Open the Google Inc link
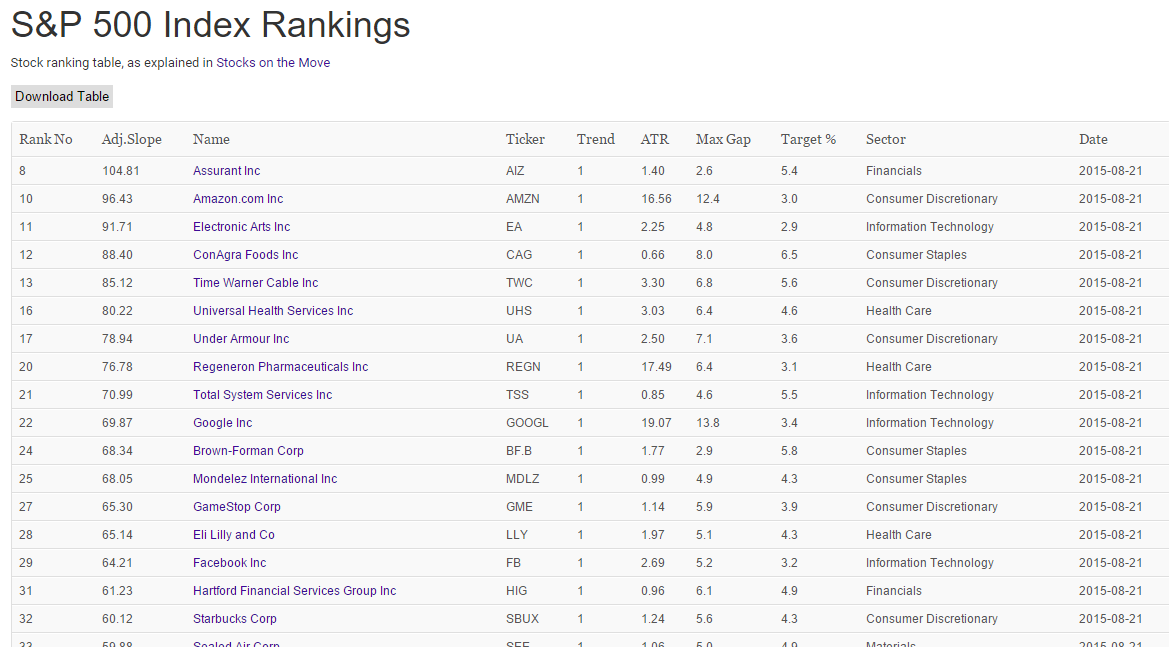Screen dimensions: 1169x647 click(222, 423)
